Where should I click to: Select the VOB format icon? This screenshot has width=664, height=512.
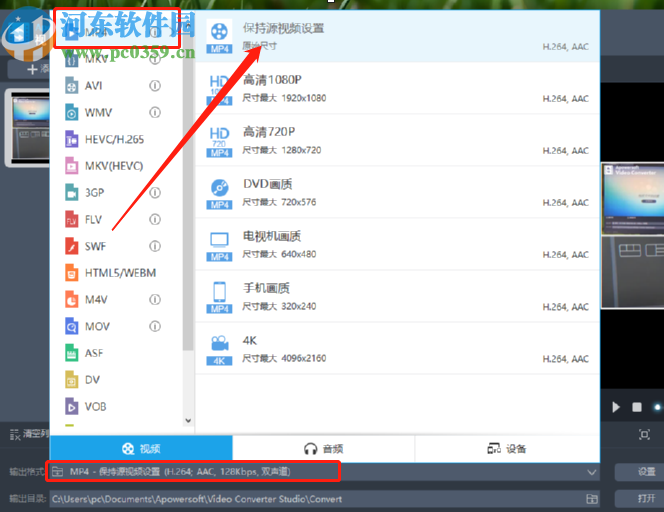point(72,407)
